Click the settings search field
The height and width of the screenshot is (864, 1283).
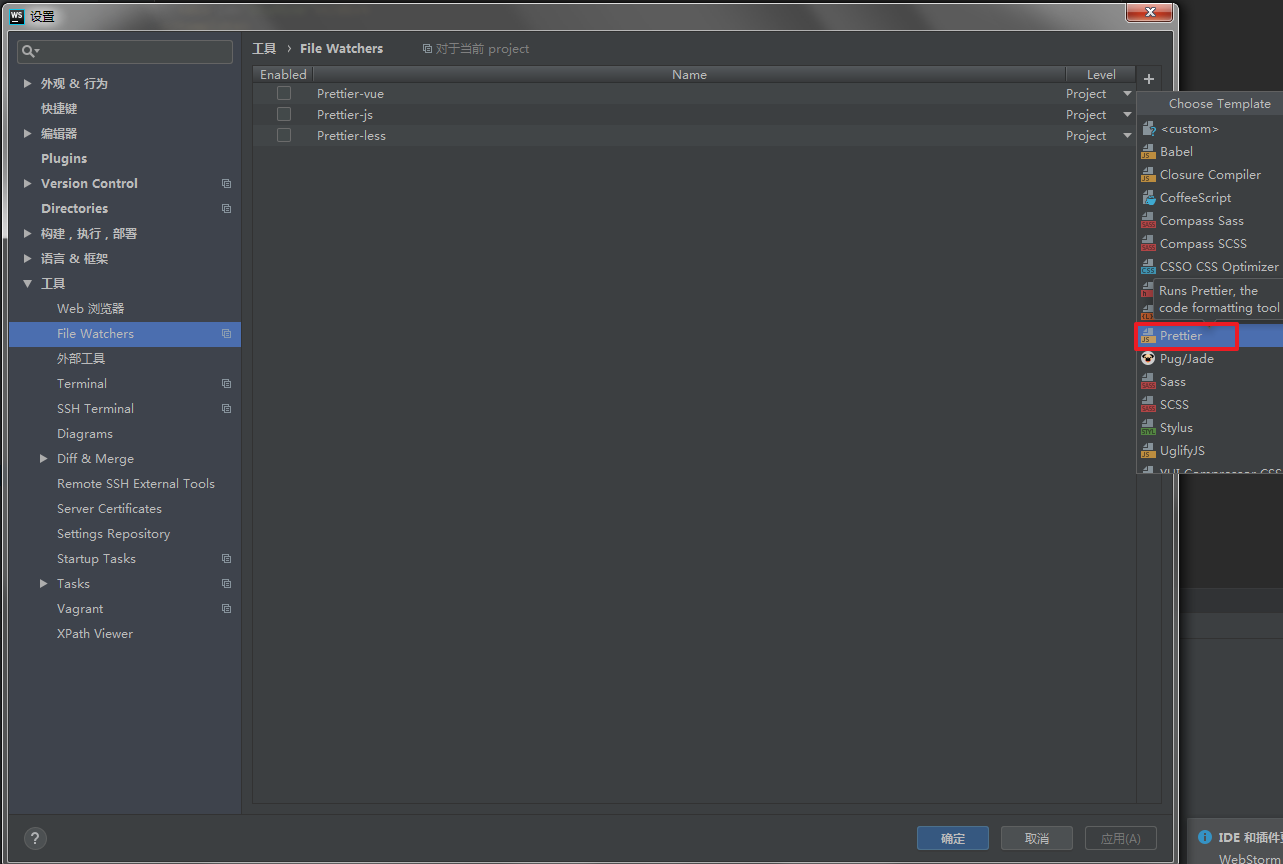tap(125, 51)
